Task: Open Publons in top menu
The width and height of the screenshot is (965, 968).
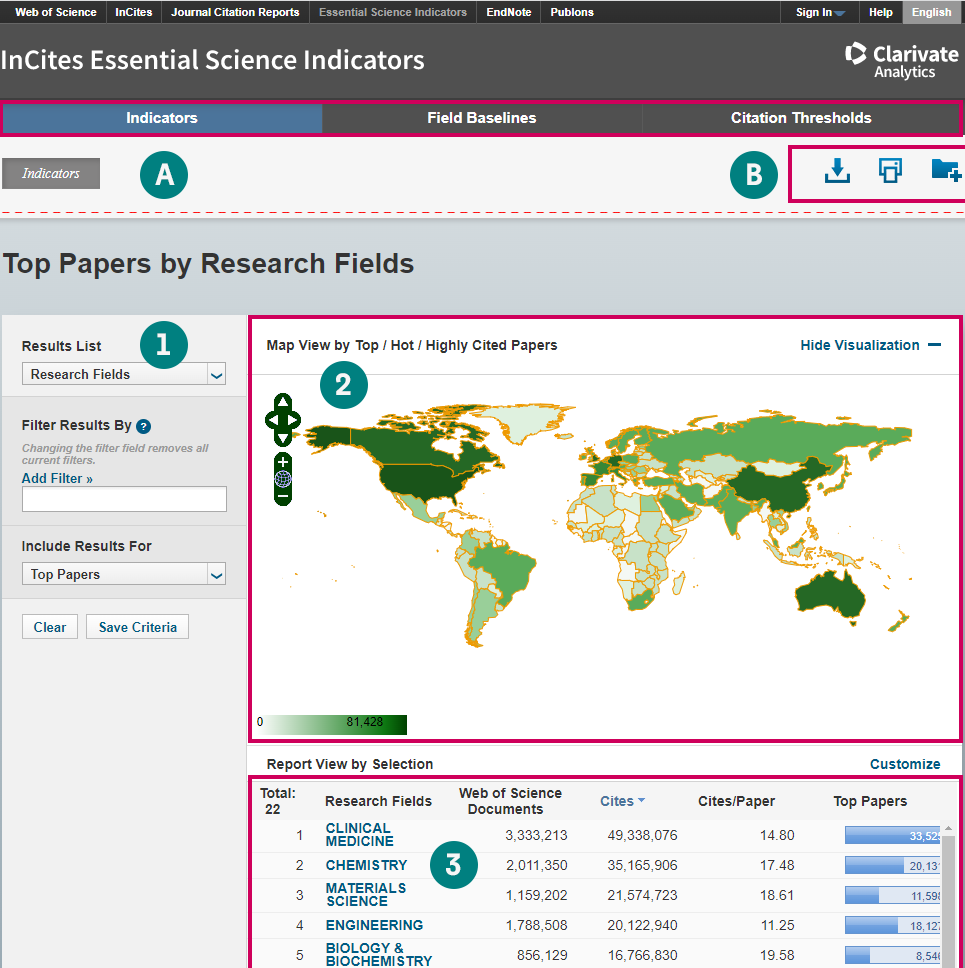Action: 572,12
